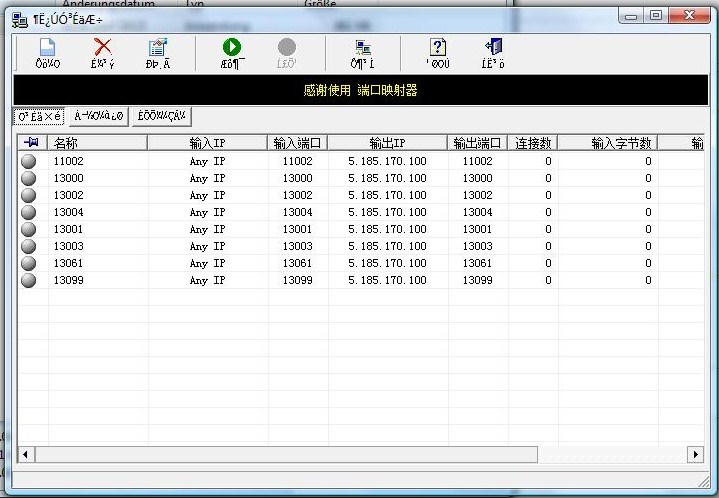719x498 pixels.
Task: Click the gray circle Stop toolbar icon
Action: coord(287,47)
